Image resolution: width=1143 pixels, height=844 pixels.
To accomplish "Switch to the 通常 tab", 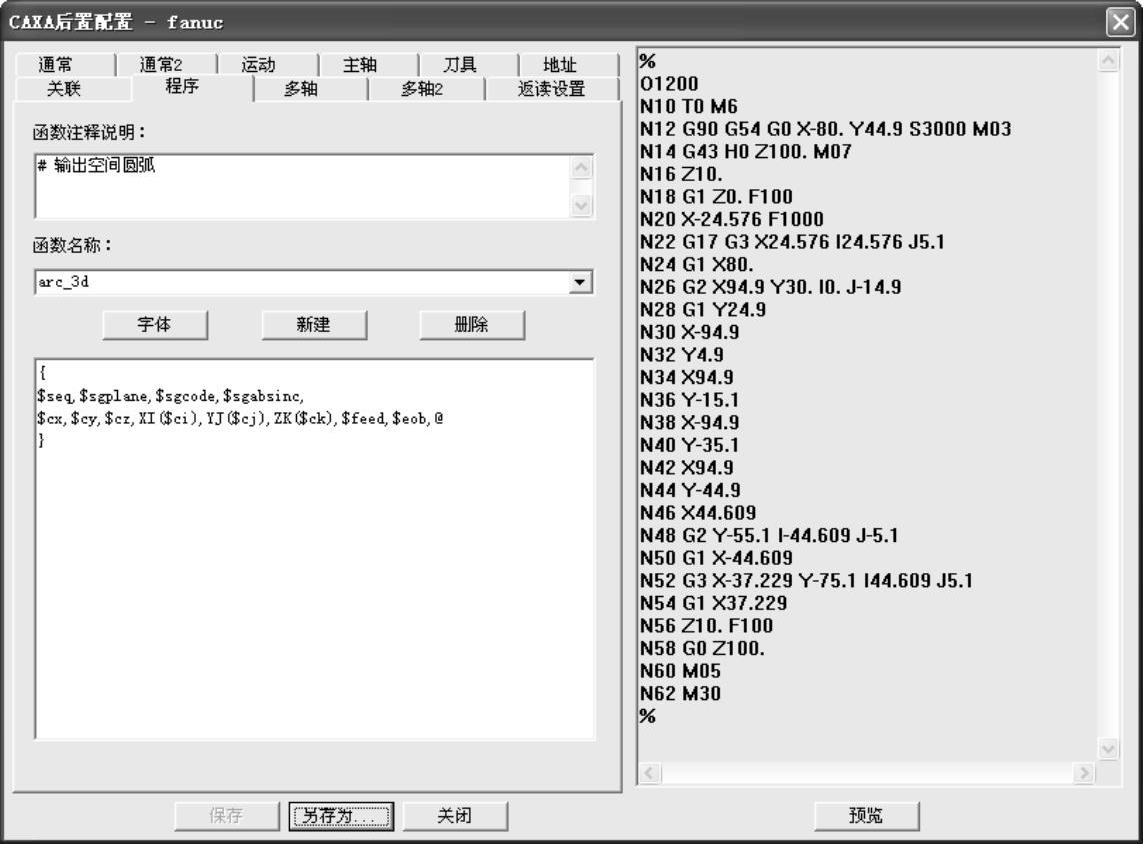I will tap(61, 65).
